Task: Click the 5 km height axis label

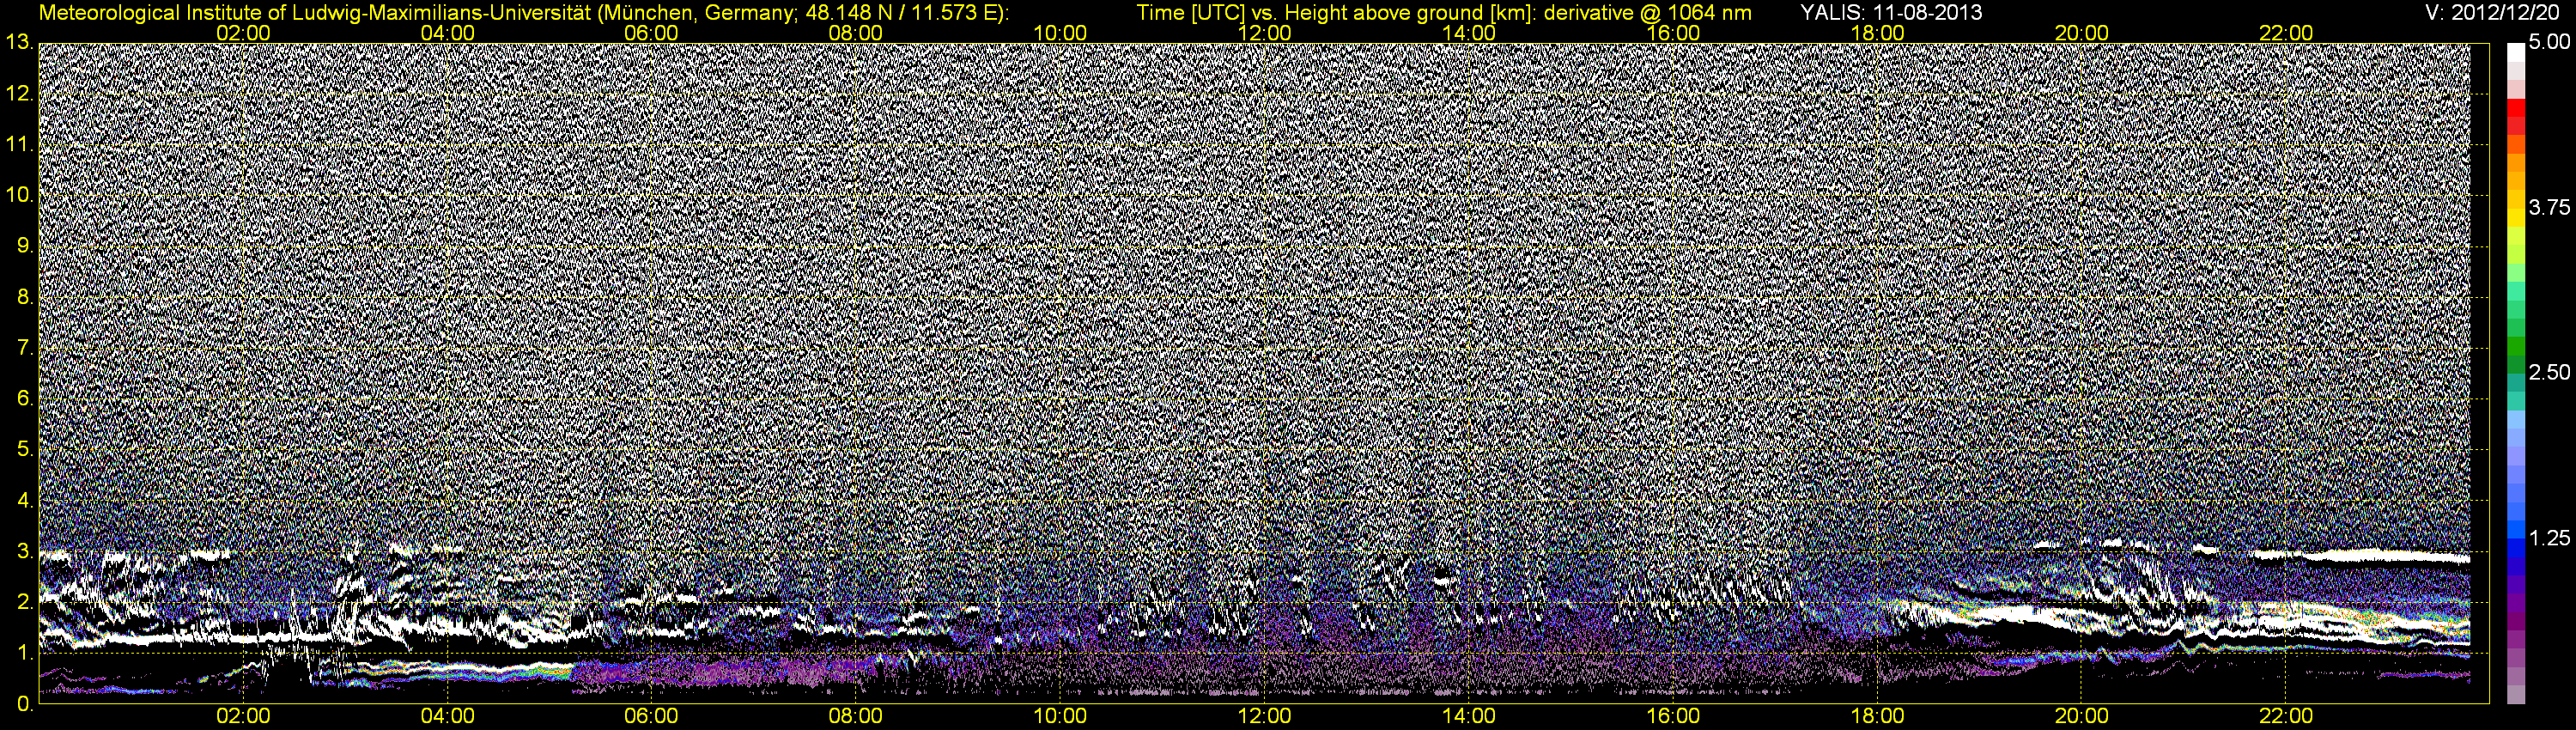Action: click(x=24, y=450)
